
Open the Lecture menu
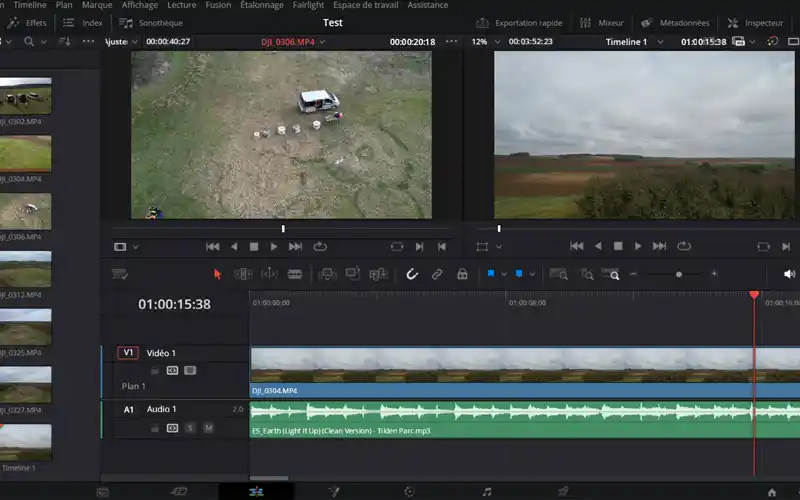pyautogui.click(x=182, y=5)
